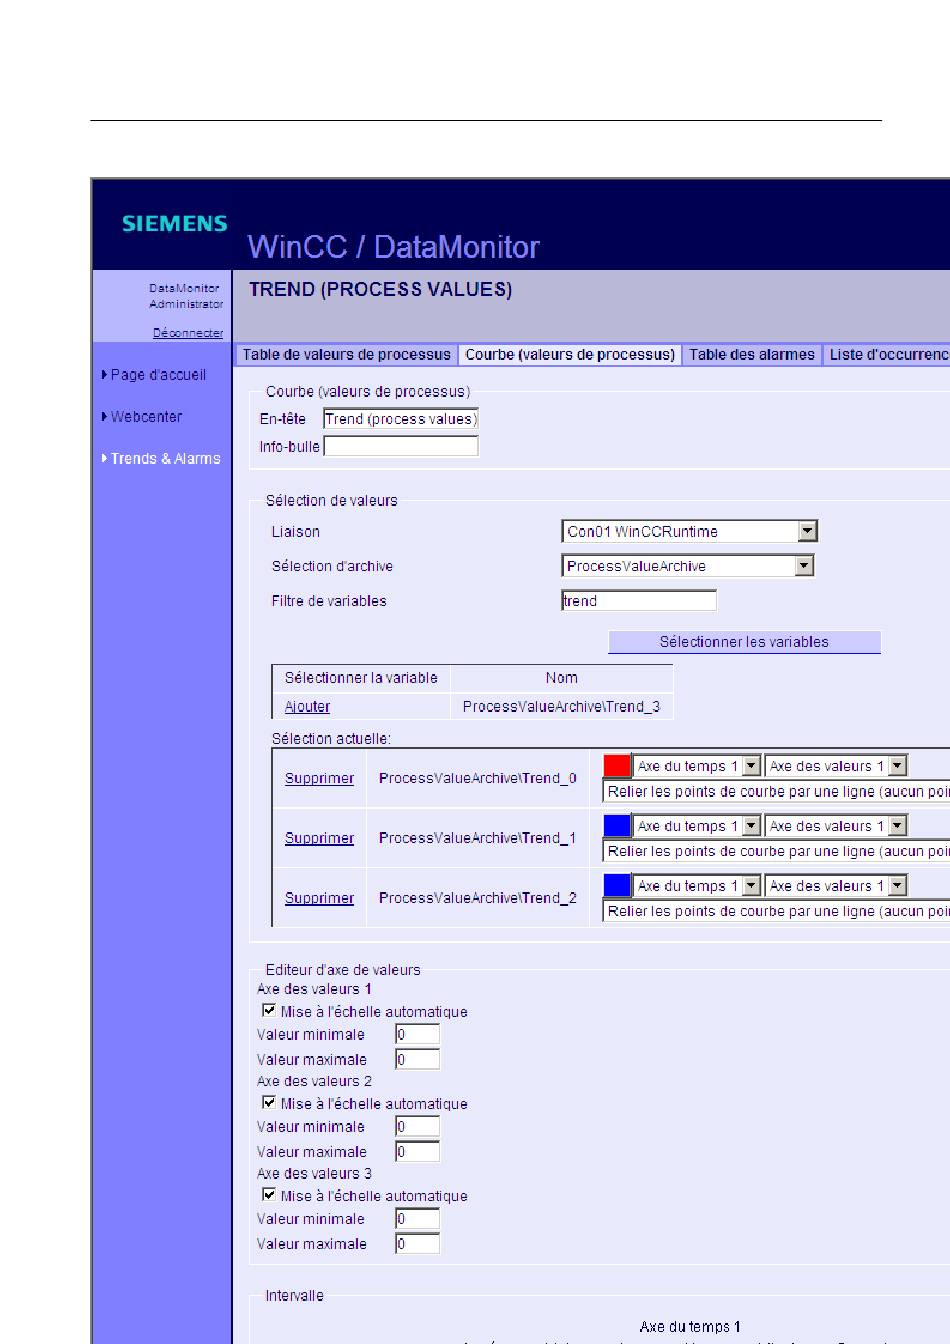Image resolution: width=950 pixels, height=1344 pixels.
Task: Open the Sélection d'archive dropdown
Action: point(688,566)
